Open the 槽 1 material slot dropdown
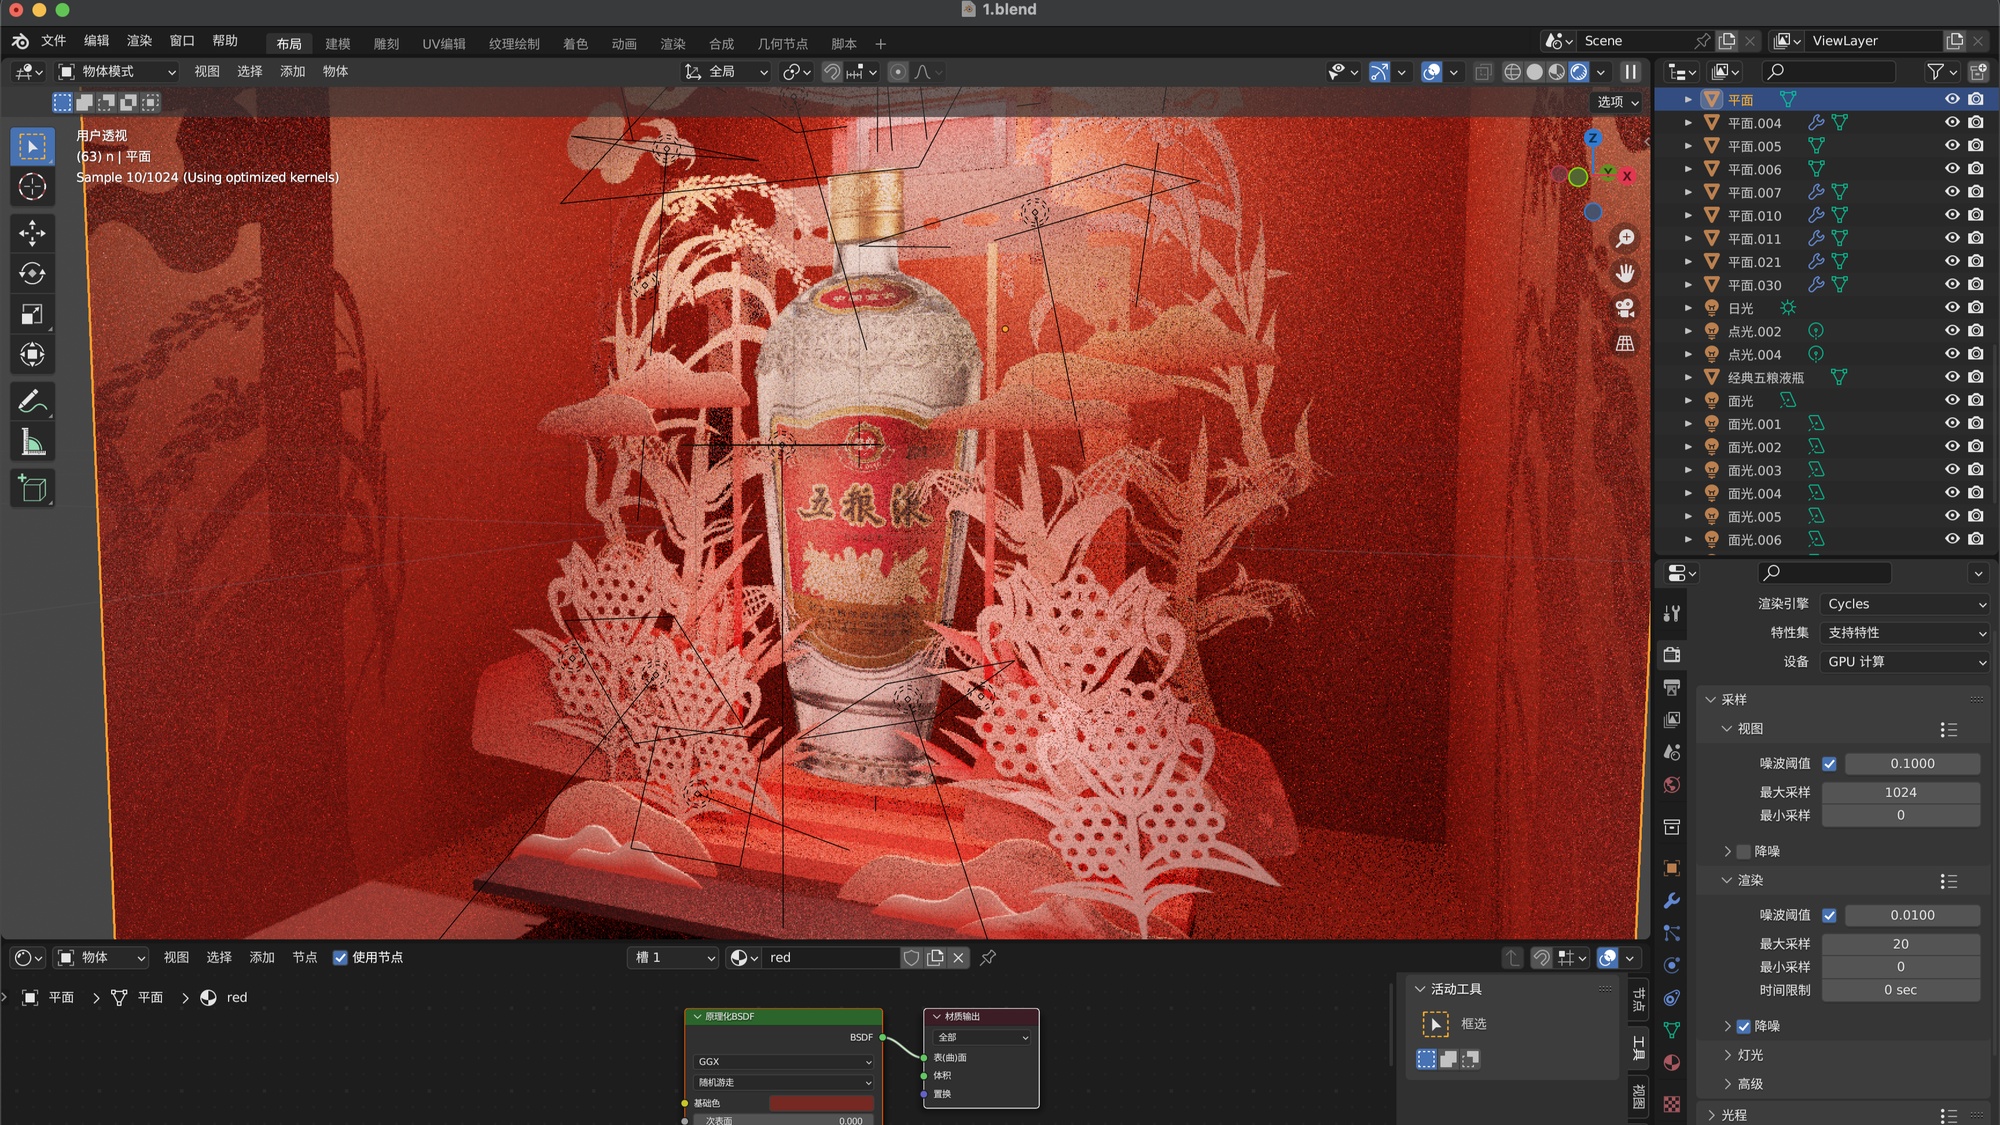 tap(674, 958)
